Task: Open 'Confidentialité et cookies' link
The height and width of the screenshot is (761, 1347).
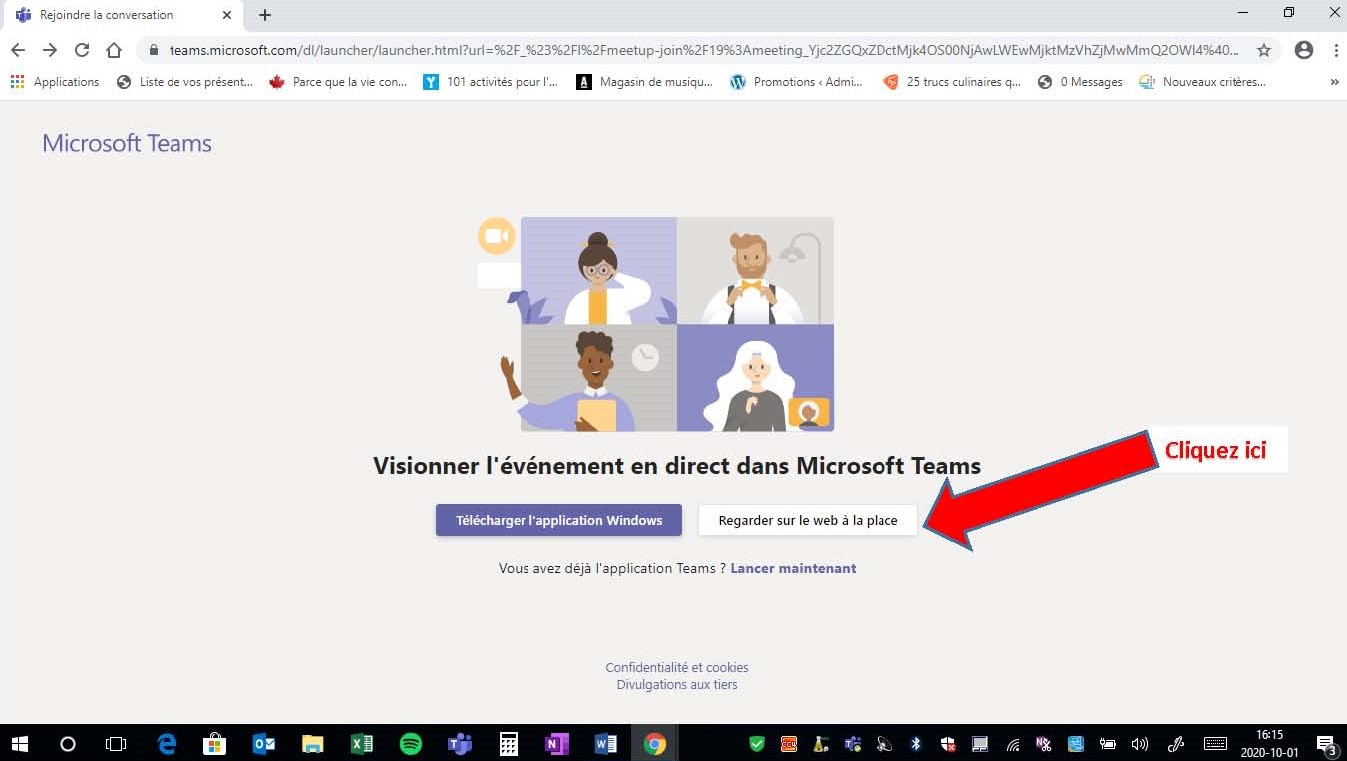Action: tap(677, 667)
